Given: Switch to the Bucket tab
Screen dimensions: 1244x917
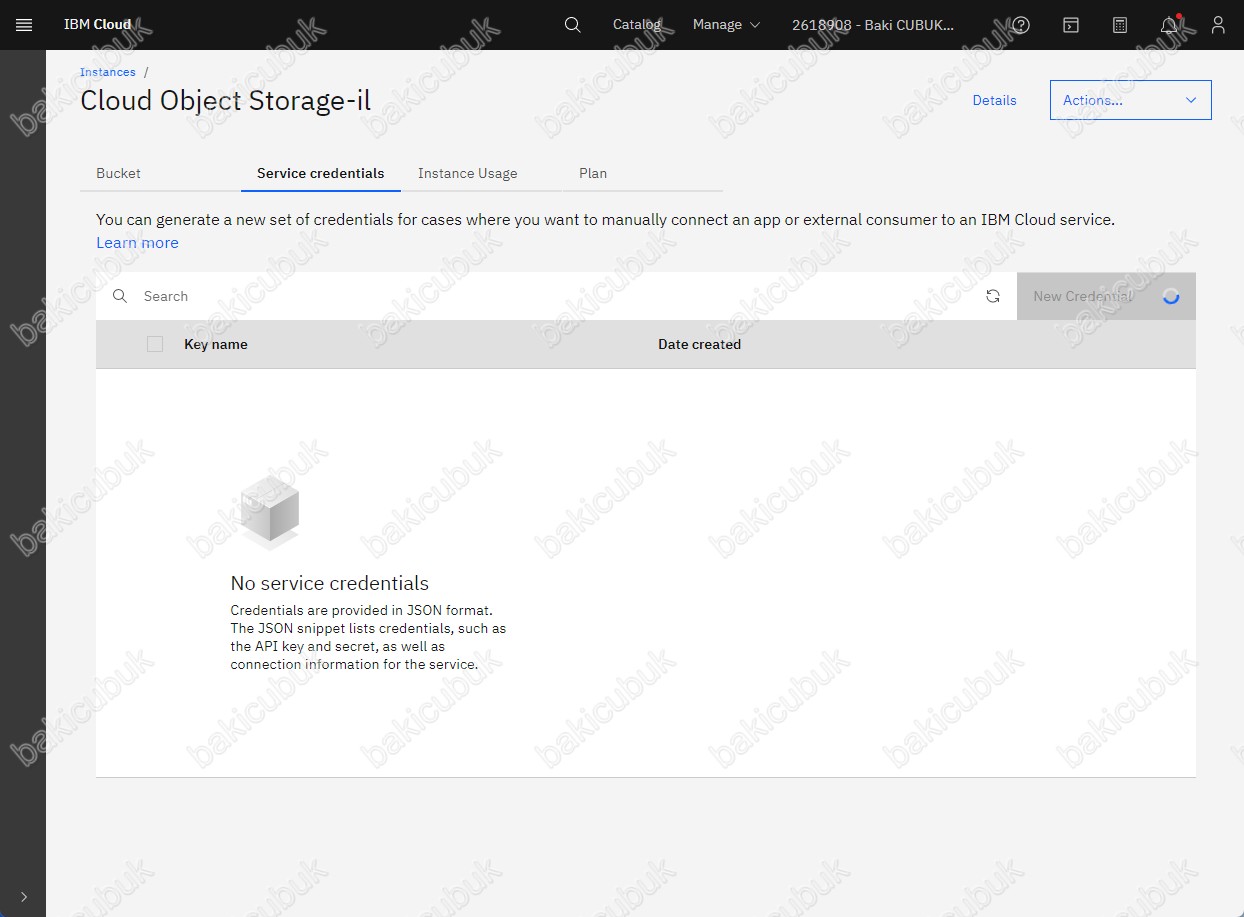Looking at the screenshot, I should [x=160, y=173].
